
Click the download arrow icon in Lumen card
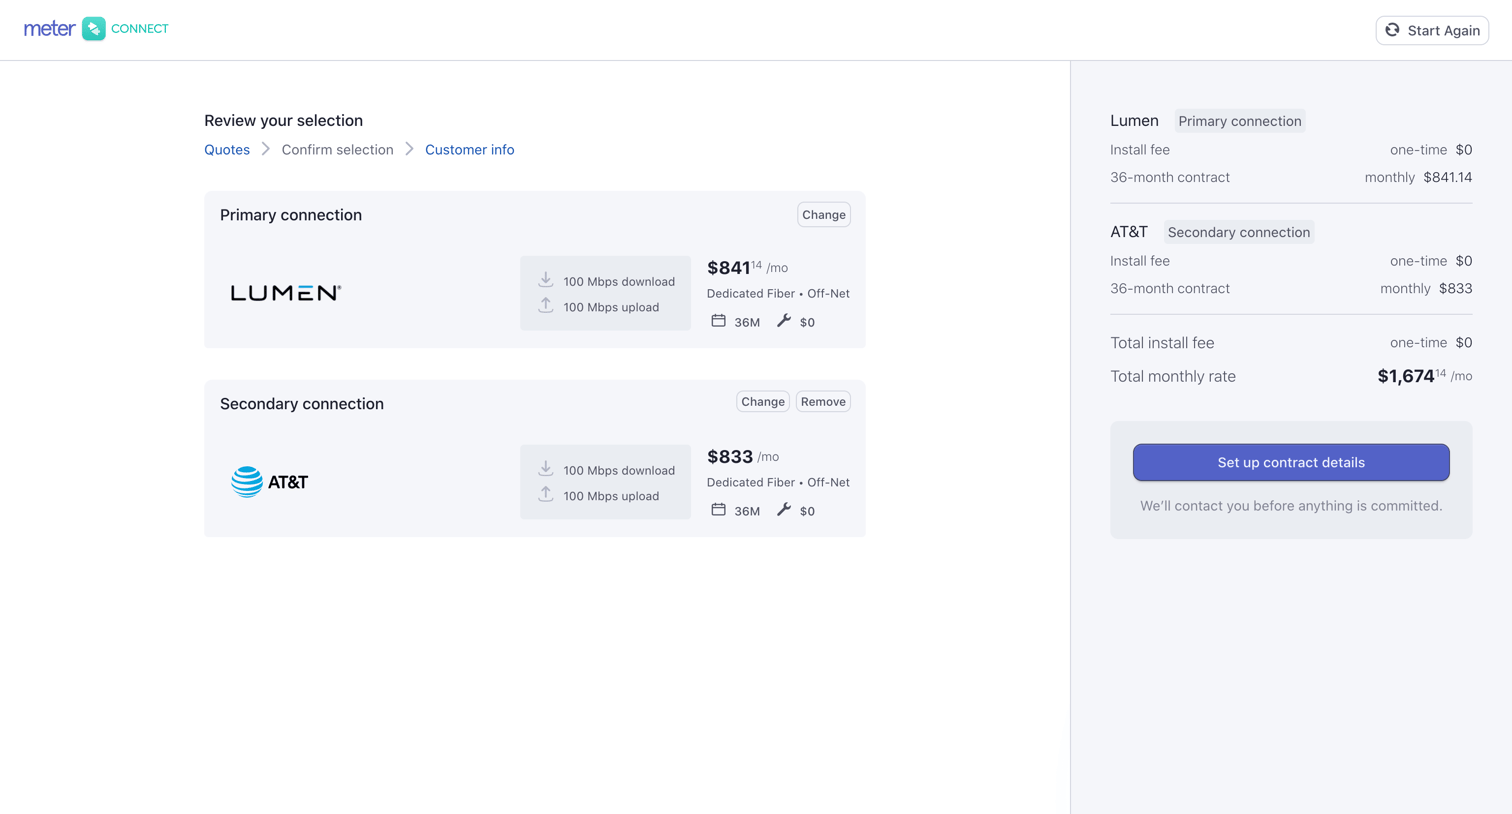[546, 280]
